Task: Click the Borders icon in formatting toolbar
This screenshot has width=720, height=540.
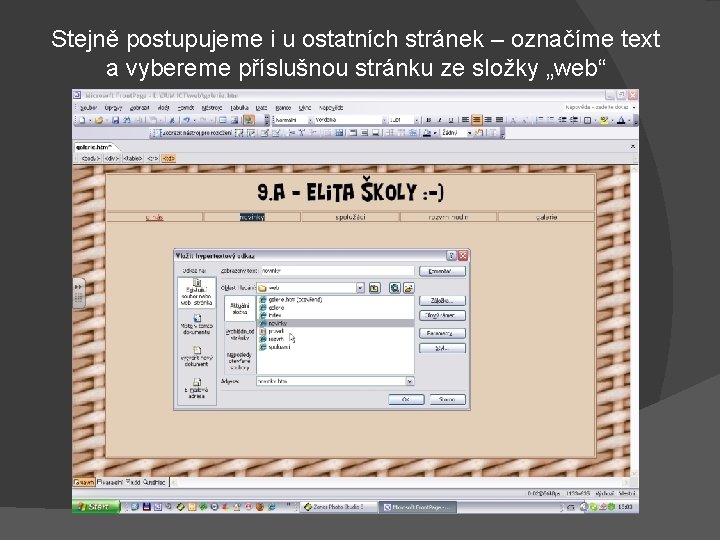Action: point(587,120)
